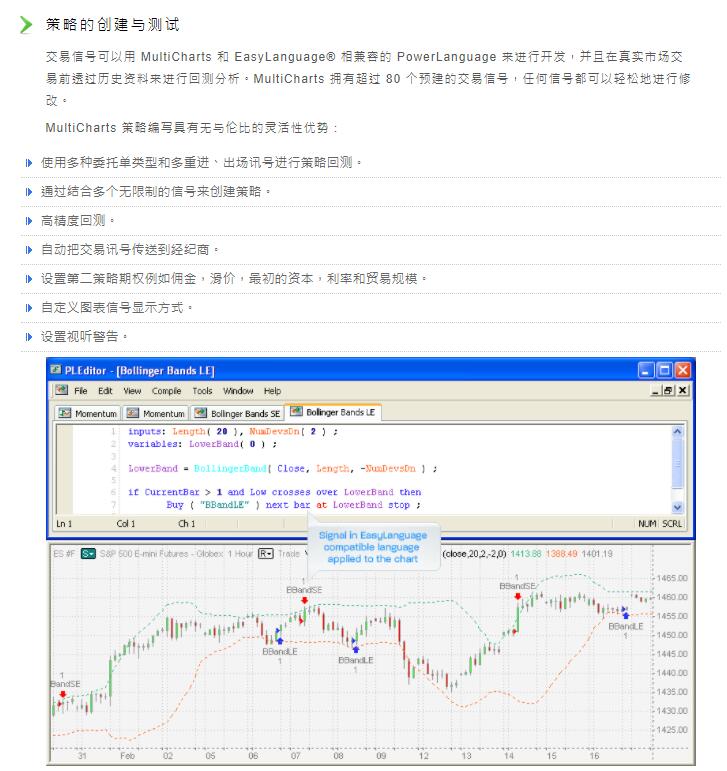Click the bullet arrow beside 设置第二策略期权
This screenshot has height=771, width=727.
[29, 279]
